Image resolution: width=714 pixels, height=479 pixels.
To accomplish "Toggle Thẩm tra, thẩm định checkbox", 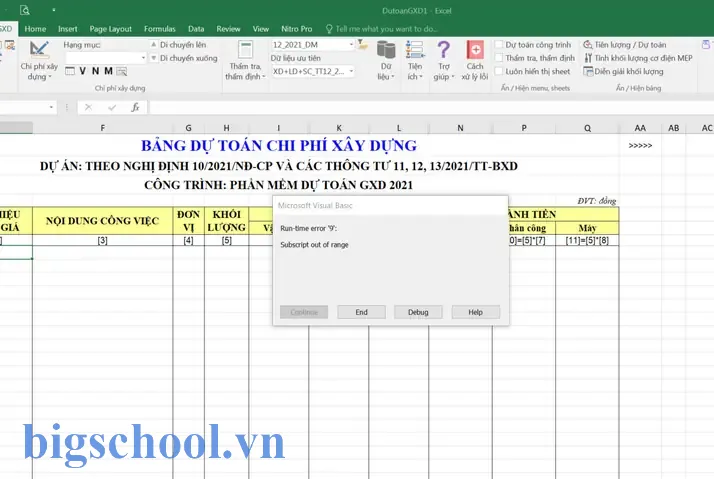I will 499,58.
